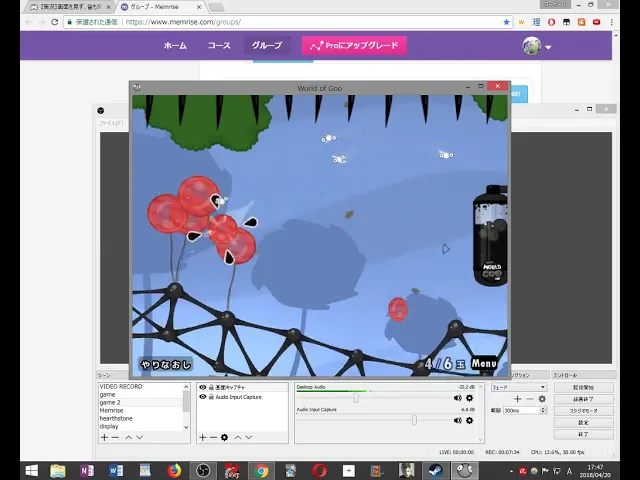
Task: Open the taskbar clock showing 17:47
Action: tap(595, 471)
